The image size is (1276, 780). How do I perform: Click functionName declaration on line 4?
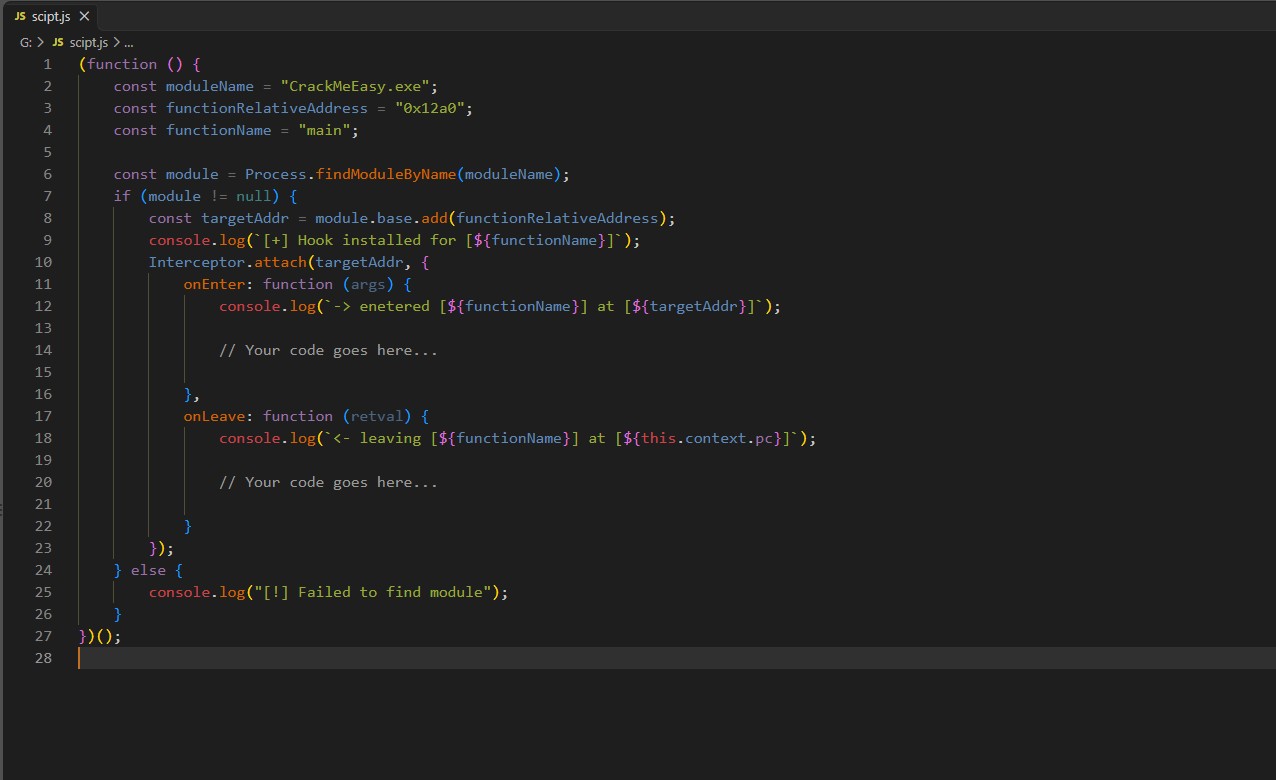(219, 130)
